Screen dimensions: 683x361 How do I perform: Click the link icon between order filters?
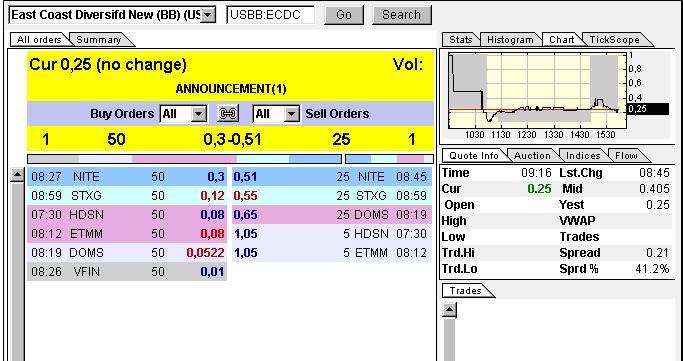click(228, 114)
